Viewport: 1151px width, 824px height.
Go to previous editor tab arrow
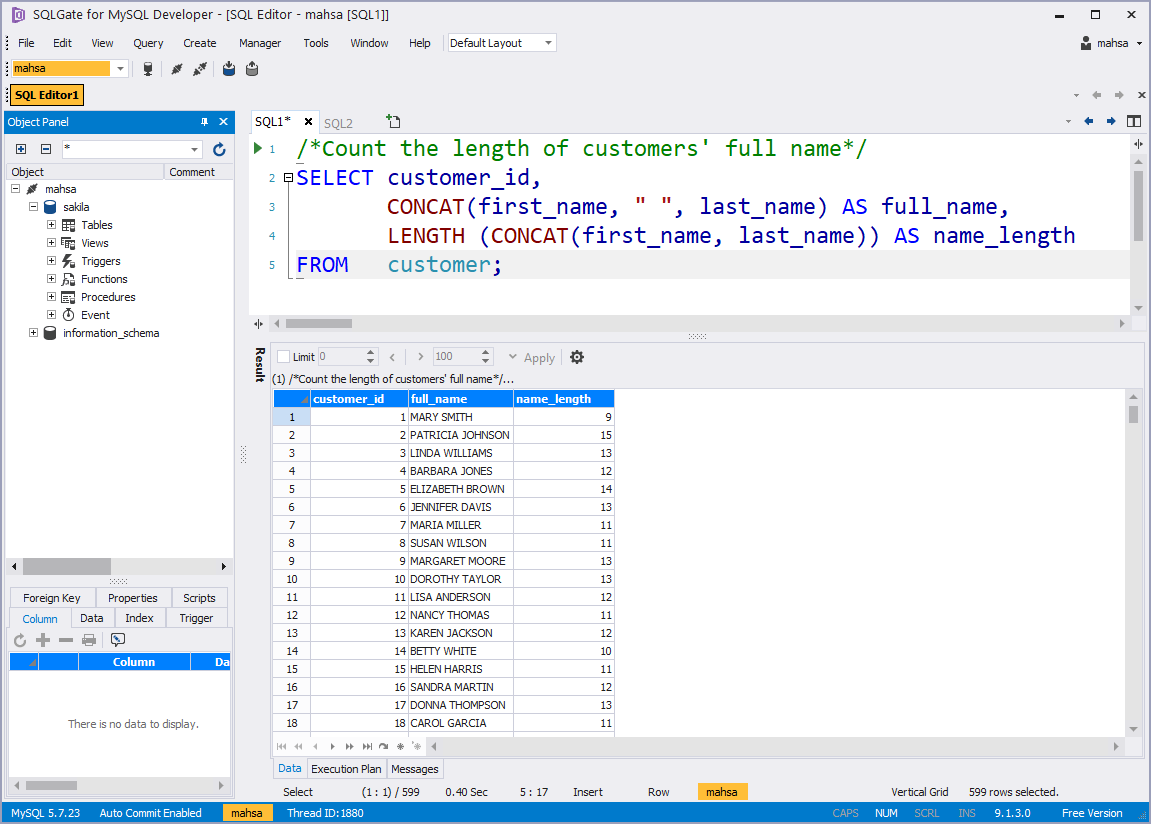coord(1089,121)
